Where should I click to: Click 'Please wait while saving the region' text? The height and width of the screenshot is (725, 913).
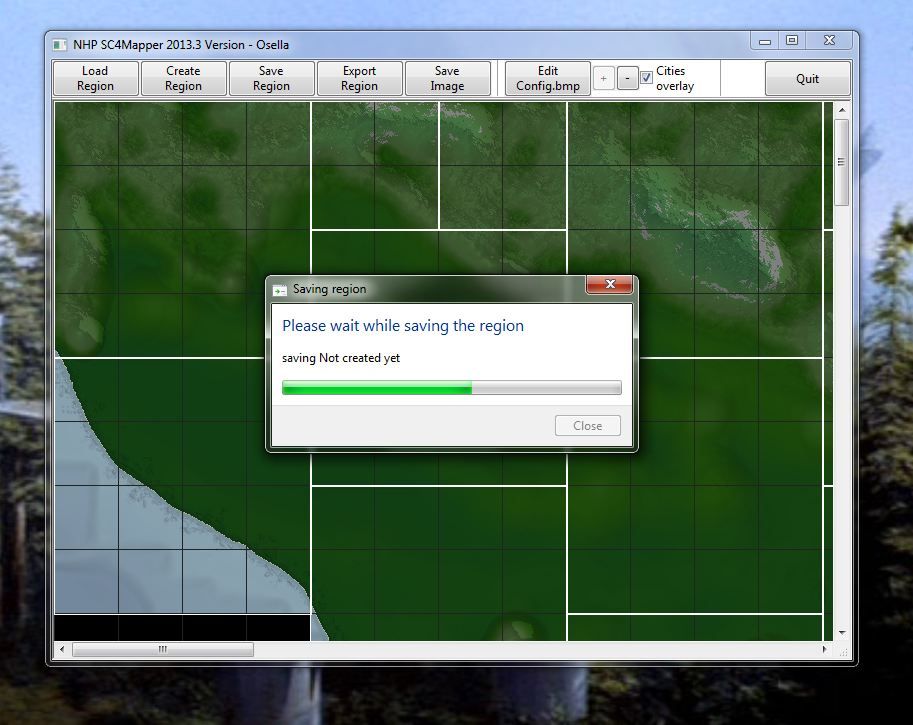[x=403, y=326]
